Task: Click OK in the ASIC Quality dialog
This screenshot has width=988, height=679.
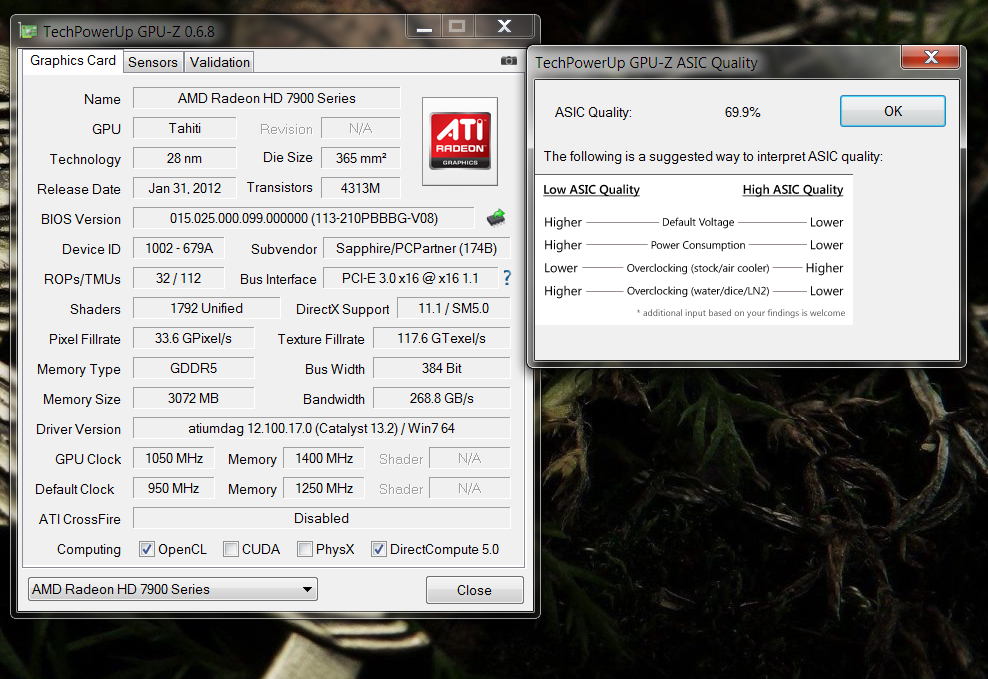Action: coord(893,111)
